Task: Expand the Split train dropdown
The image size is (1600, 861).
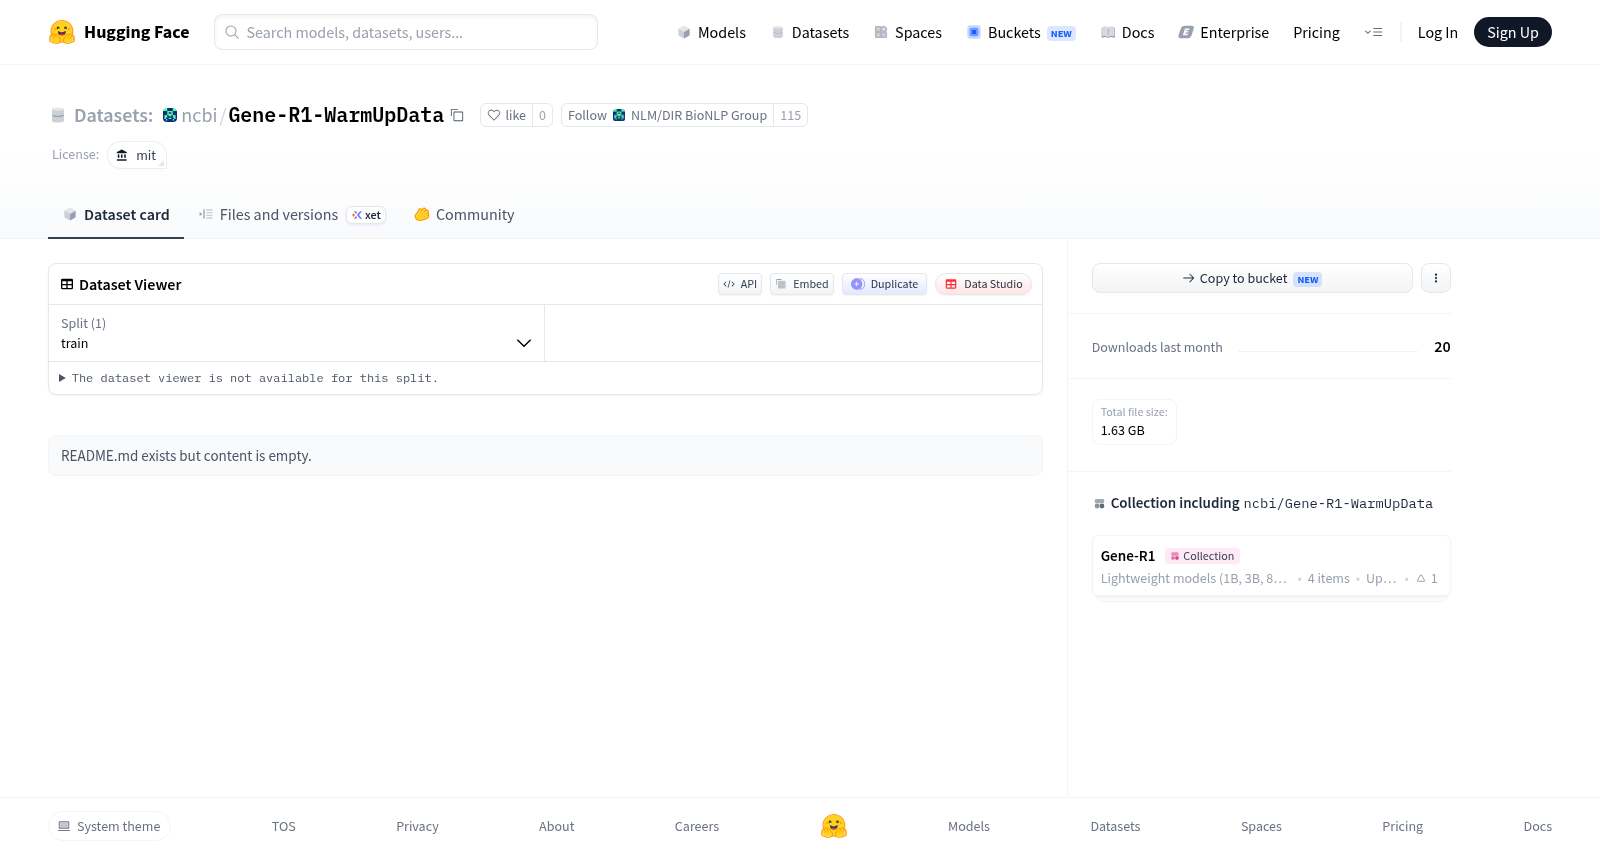Action: 296,333
